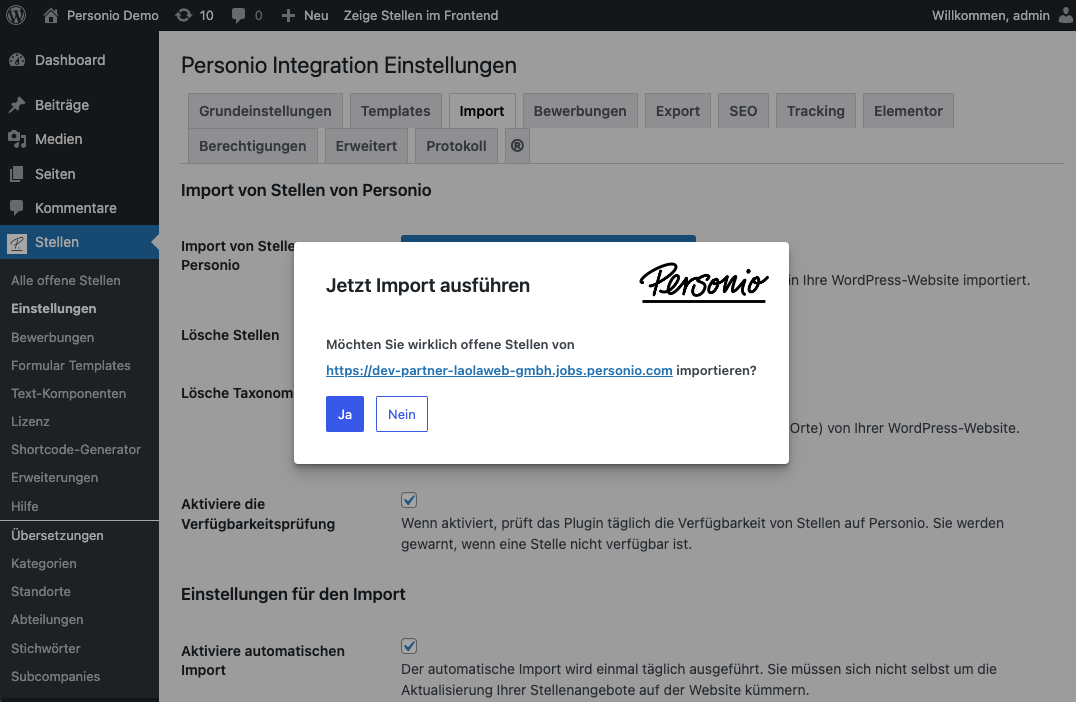Open Hilfe submenu item
Viewport: 1076px width, 702px height.
click(x=25, y=506)
